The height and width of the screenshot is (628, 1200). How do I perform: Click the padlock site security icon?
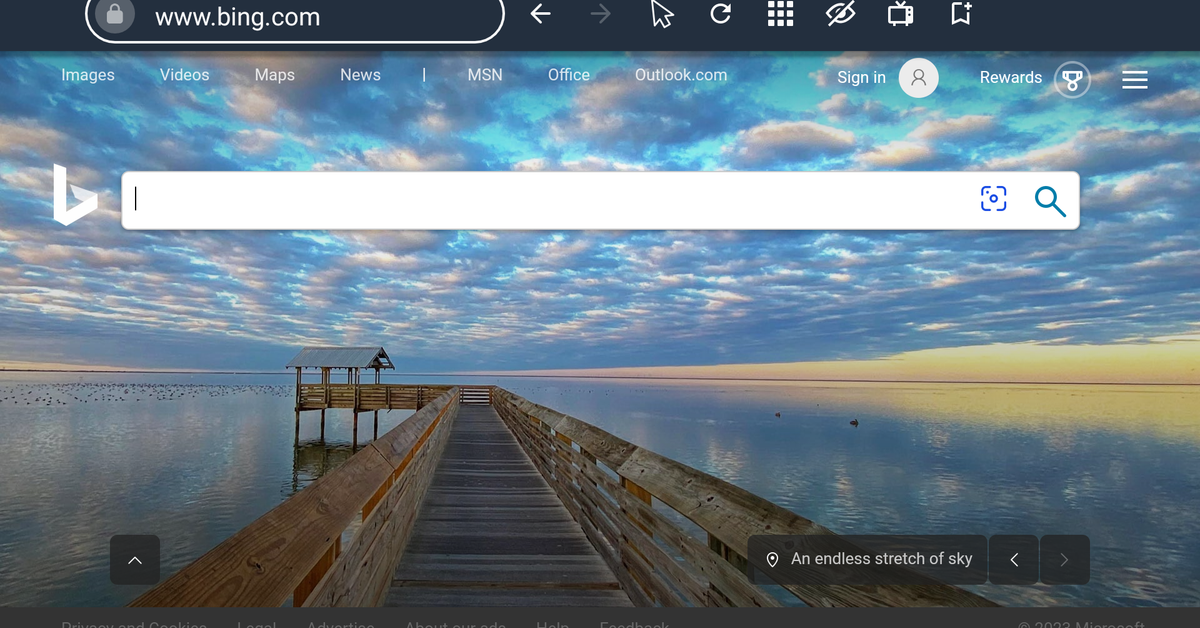click(115, 15)
